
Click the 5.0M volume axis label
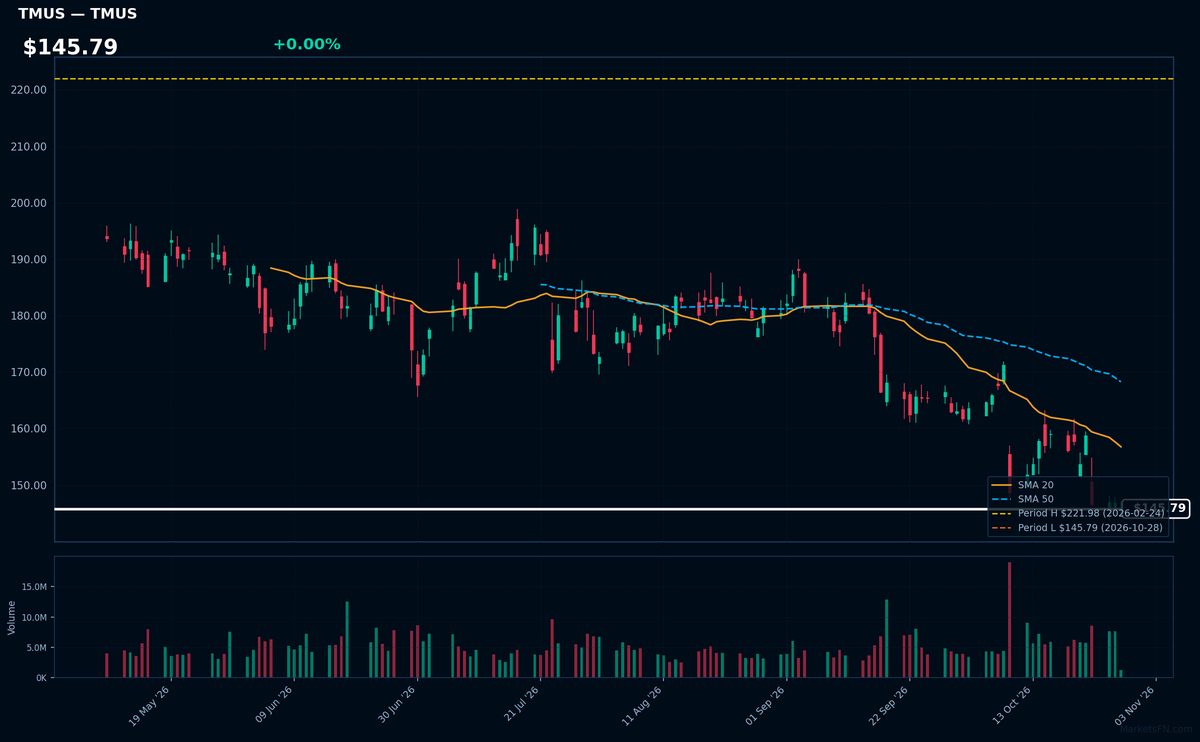coord(36,648)
